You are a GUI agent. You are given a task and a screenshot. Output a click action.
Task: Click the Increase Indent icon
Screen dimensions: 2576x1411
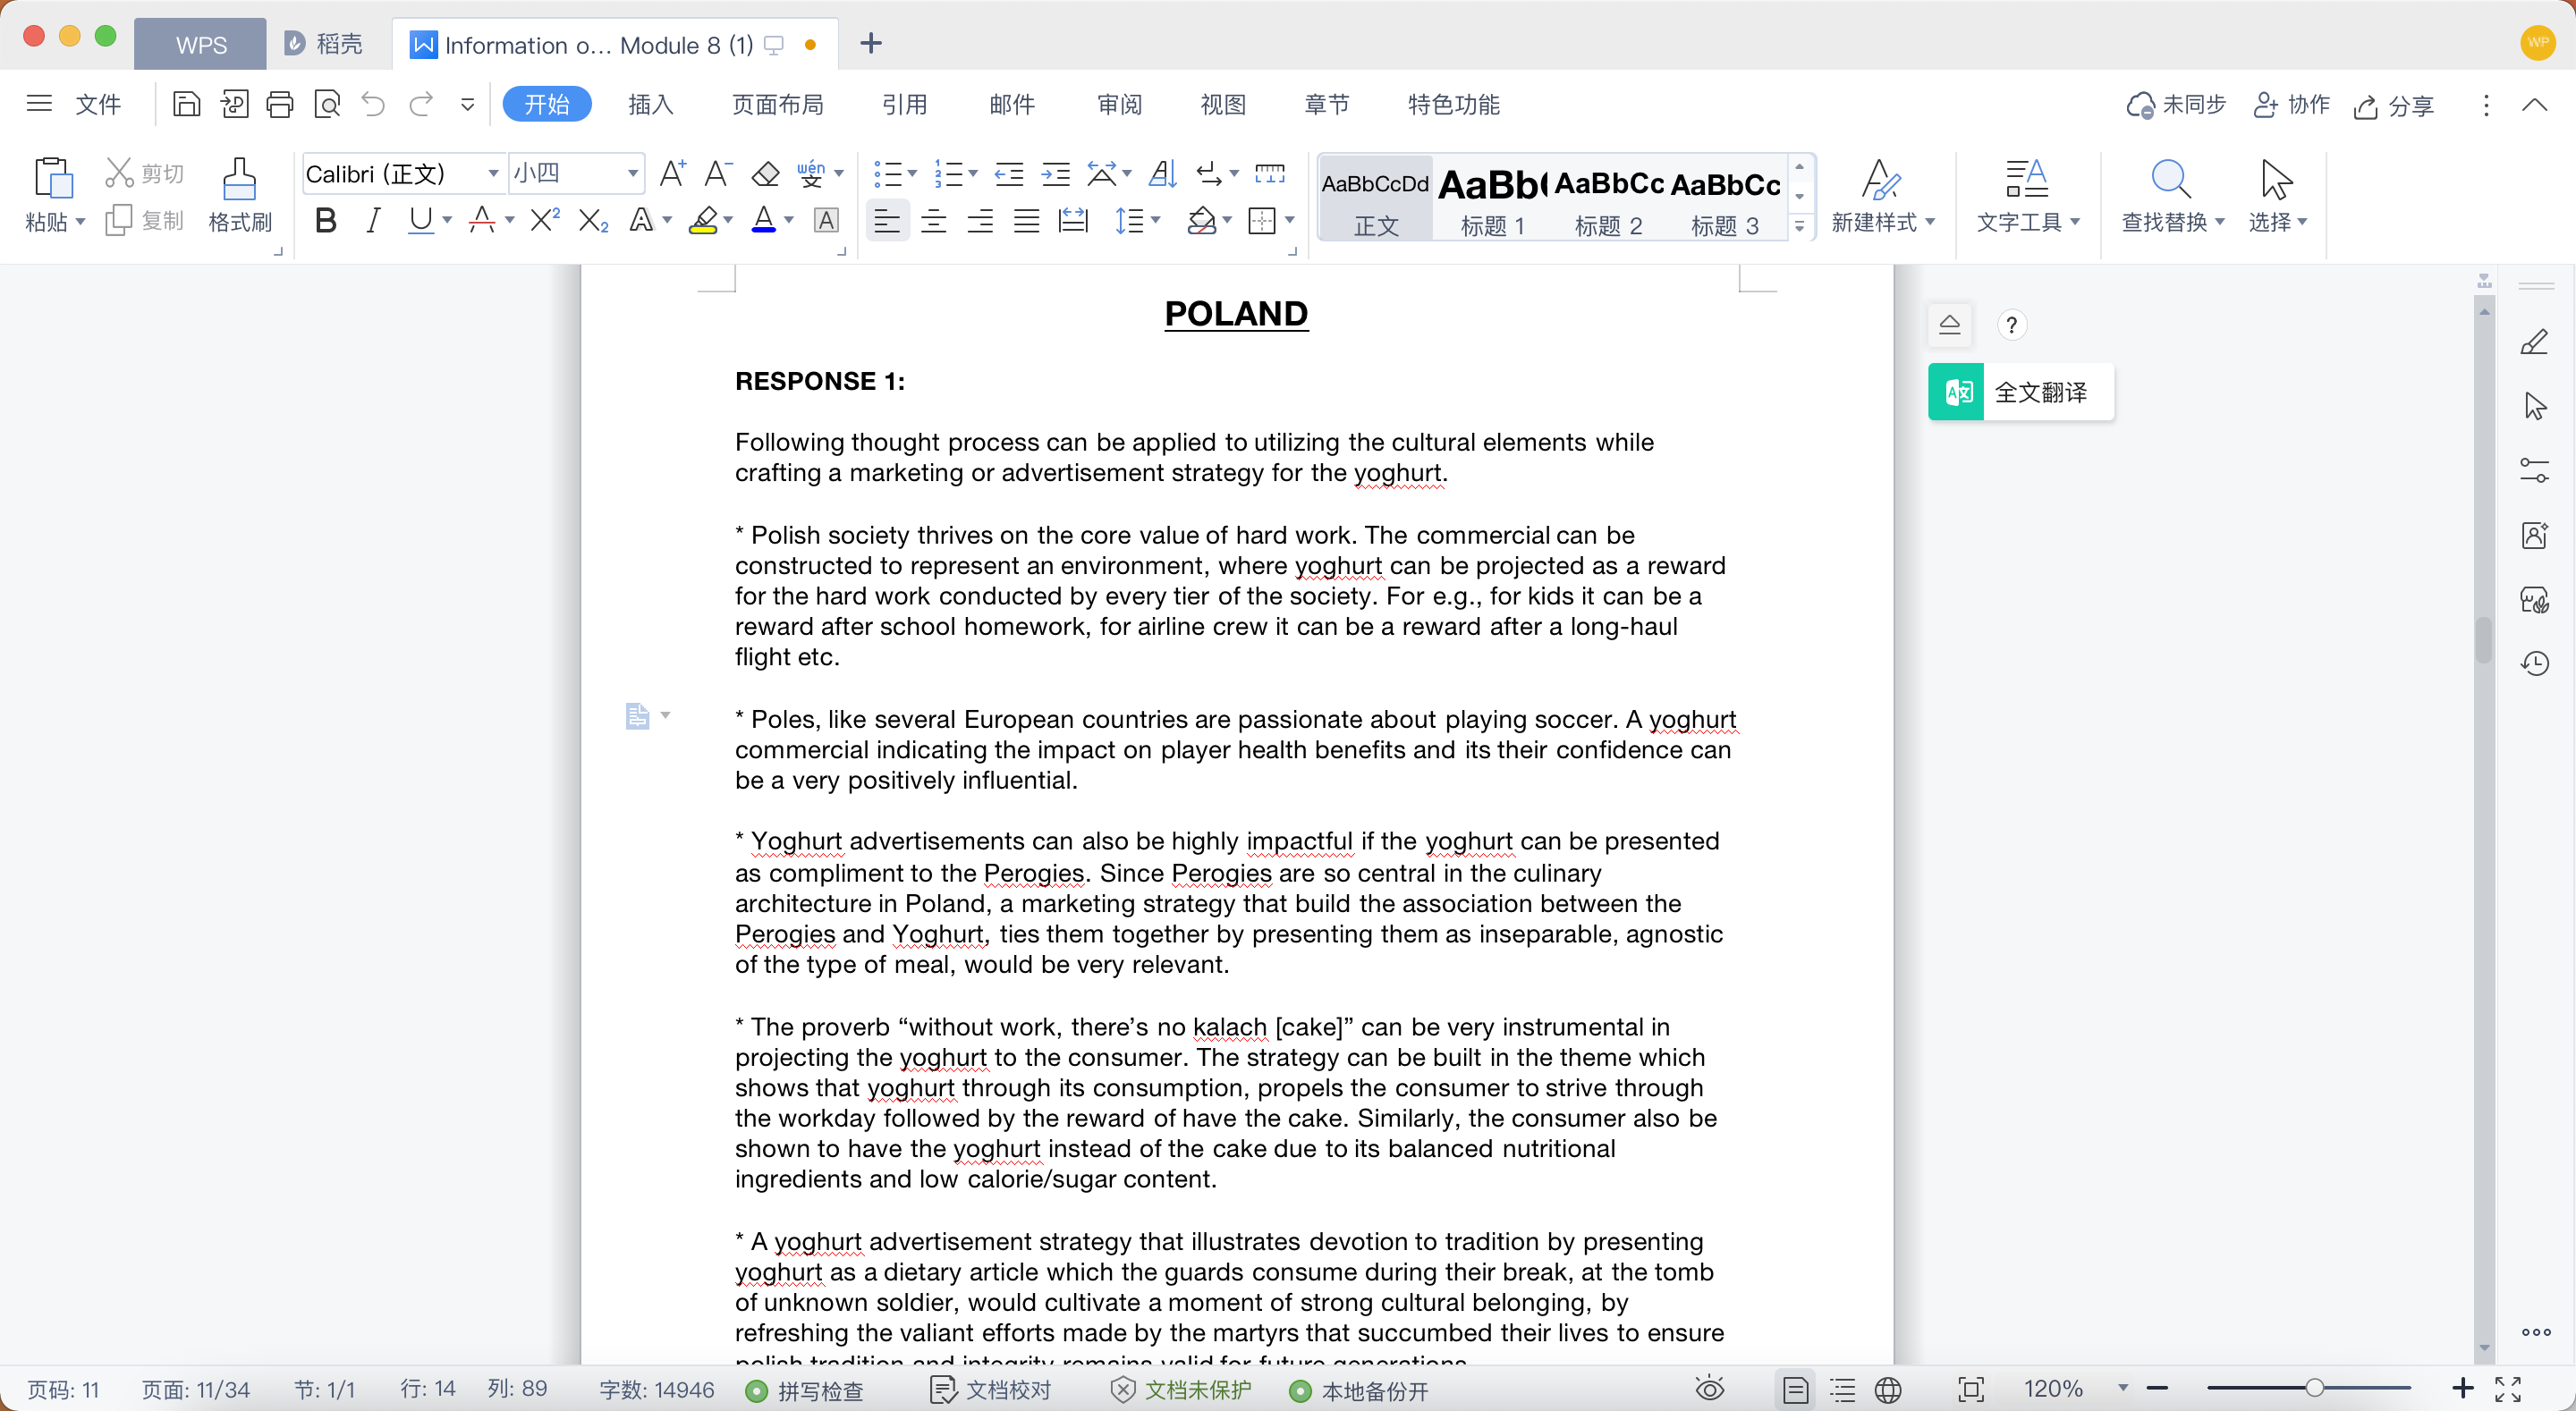coord(1055,174)
